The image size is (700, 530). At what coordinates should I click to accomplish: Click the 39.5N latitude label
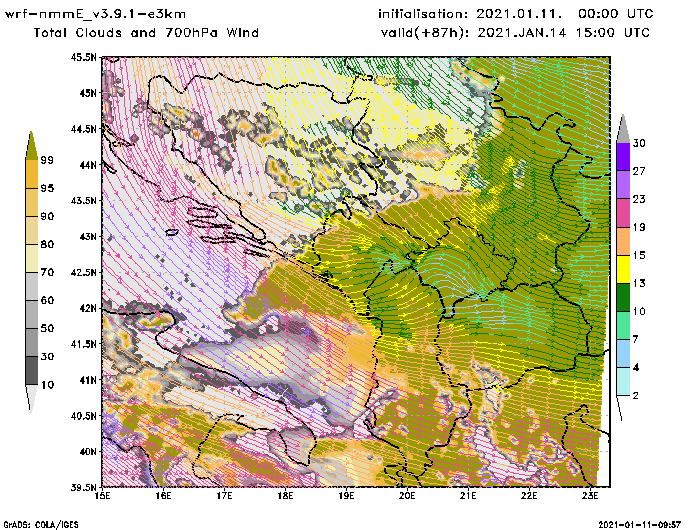(x=83, y=487)
